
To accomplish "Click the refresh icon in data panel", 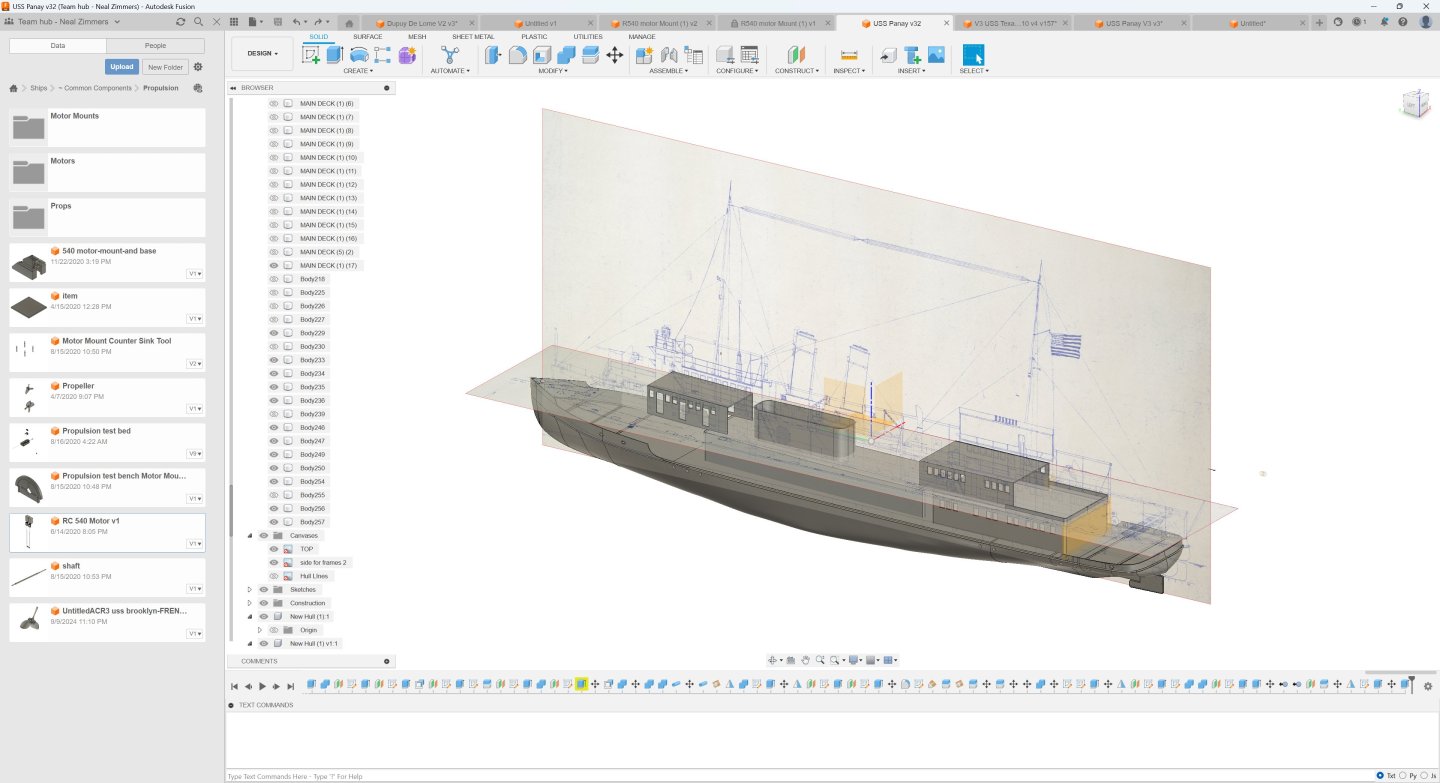I will tap(181, 21).
